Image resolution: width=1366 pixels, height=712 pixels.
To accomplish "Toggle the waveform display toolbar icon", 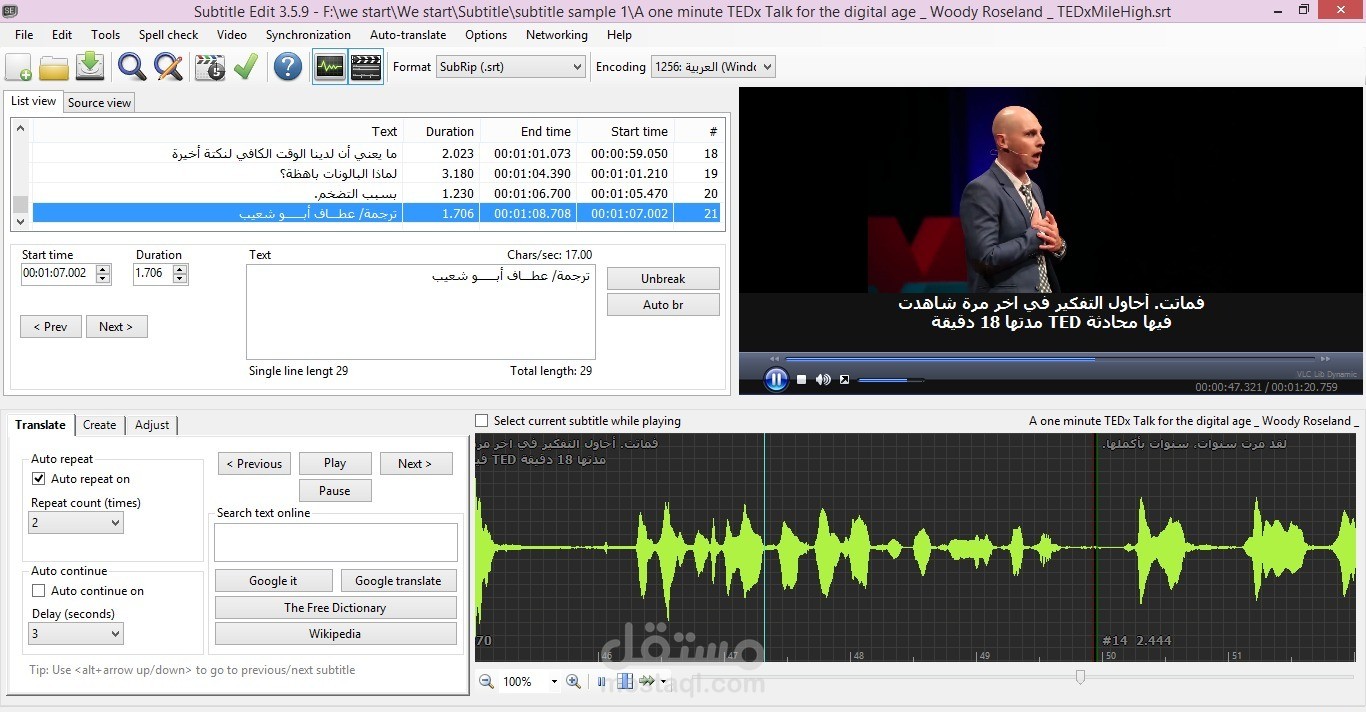I will [x=329, y=67].
